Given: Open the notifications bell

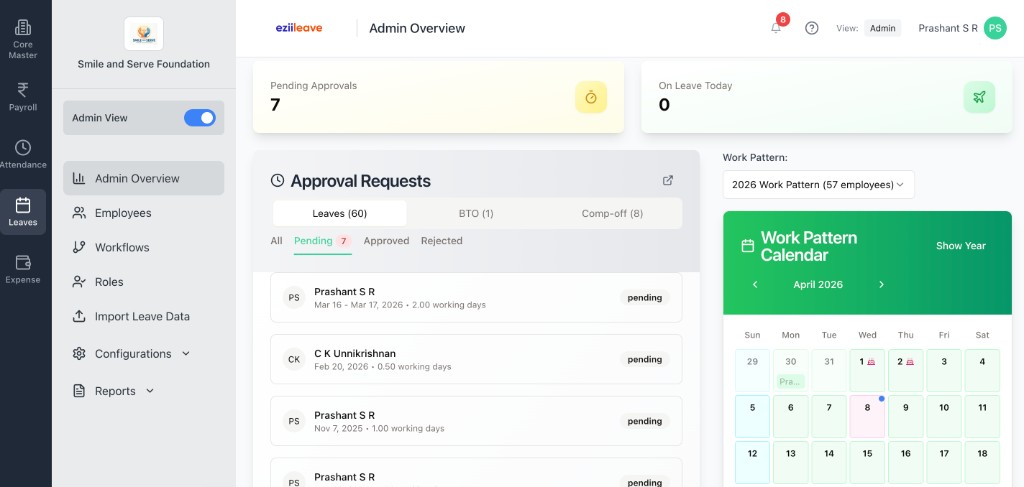Looking at the screenshot, I should [776, 28].
